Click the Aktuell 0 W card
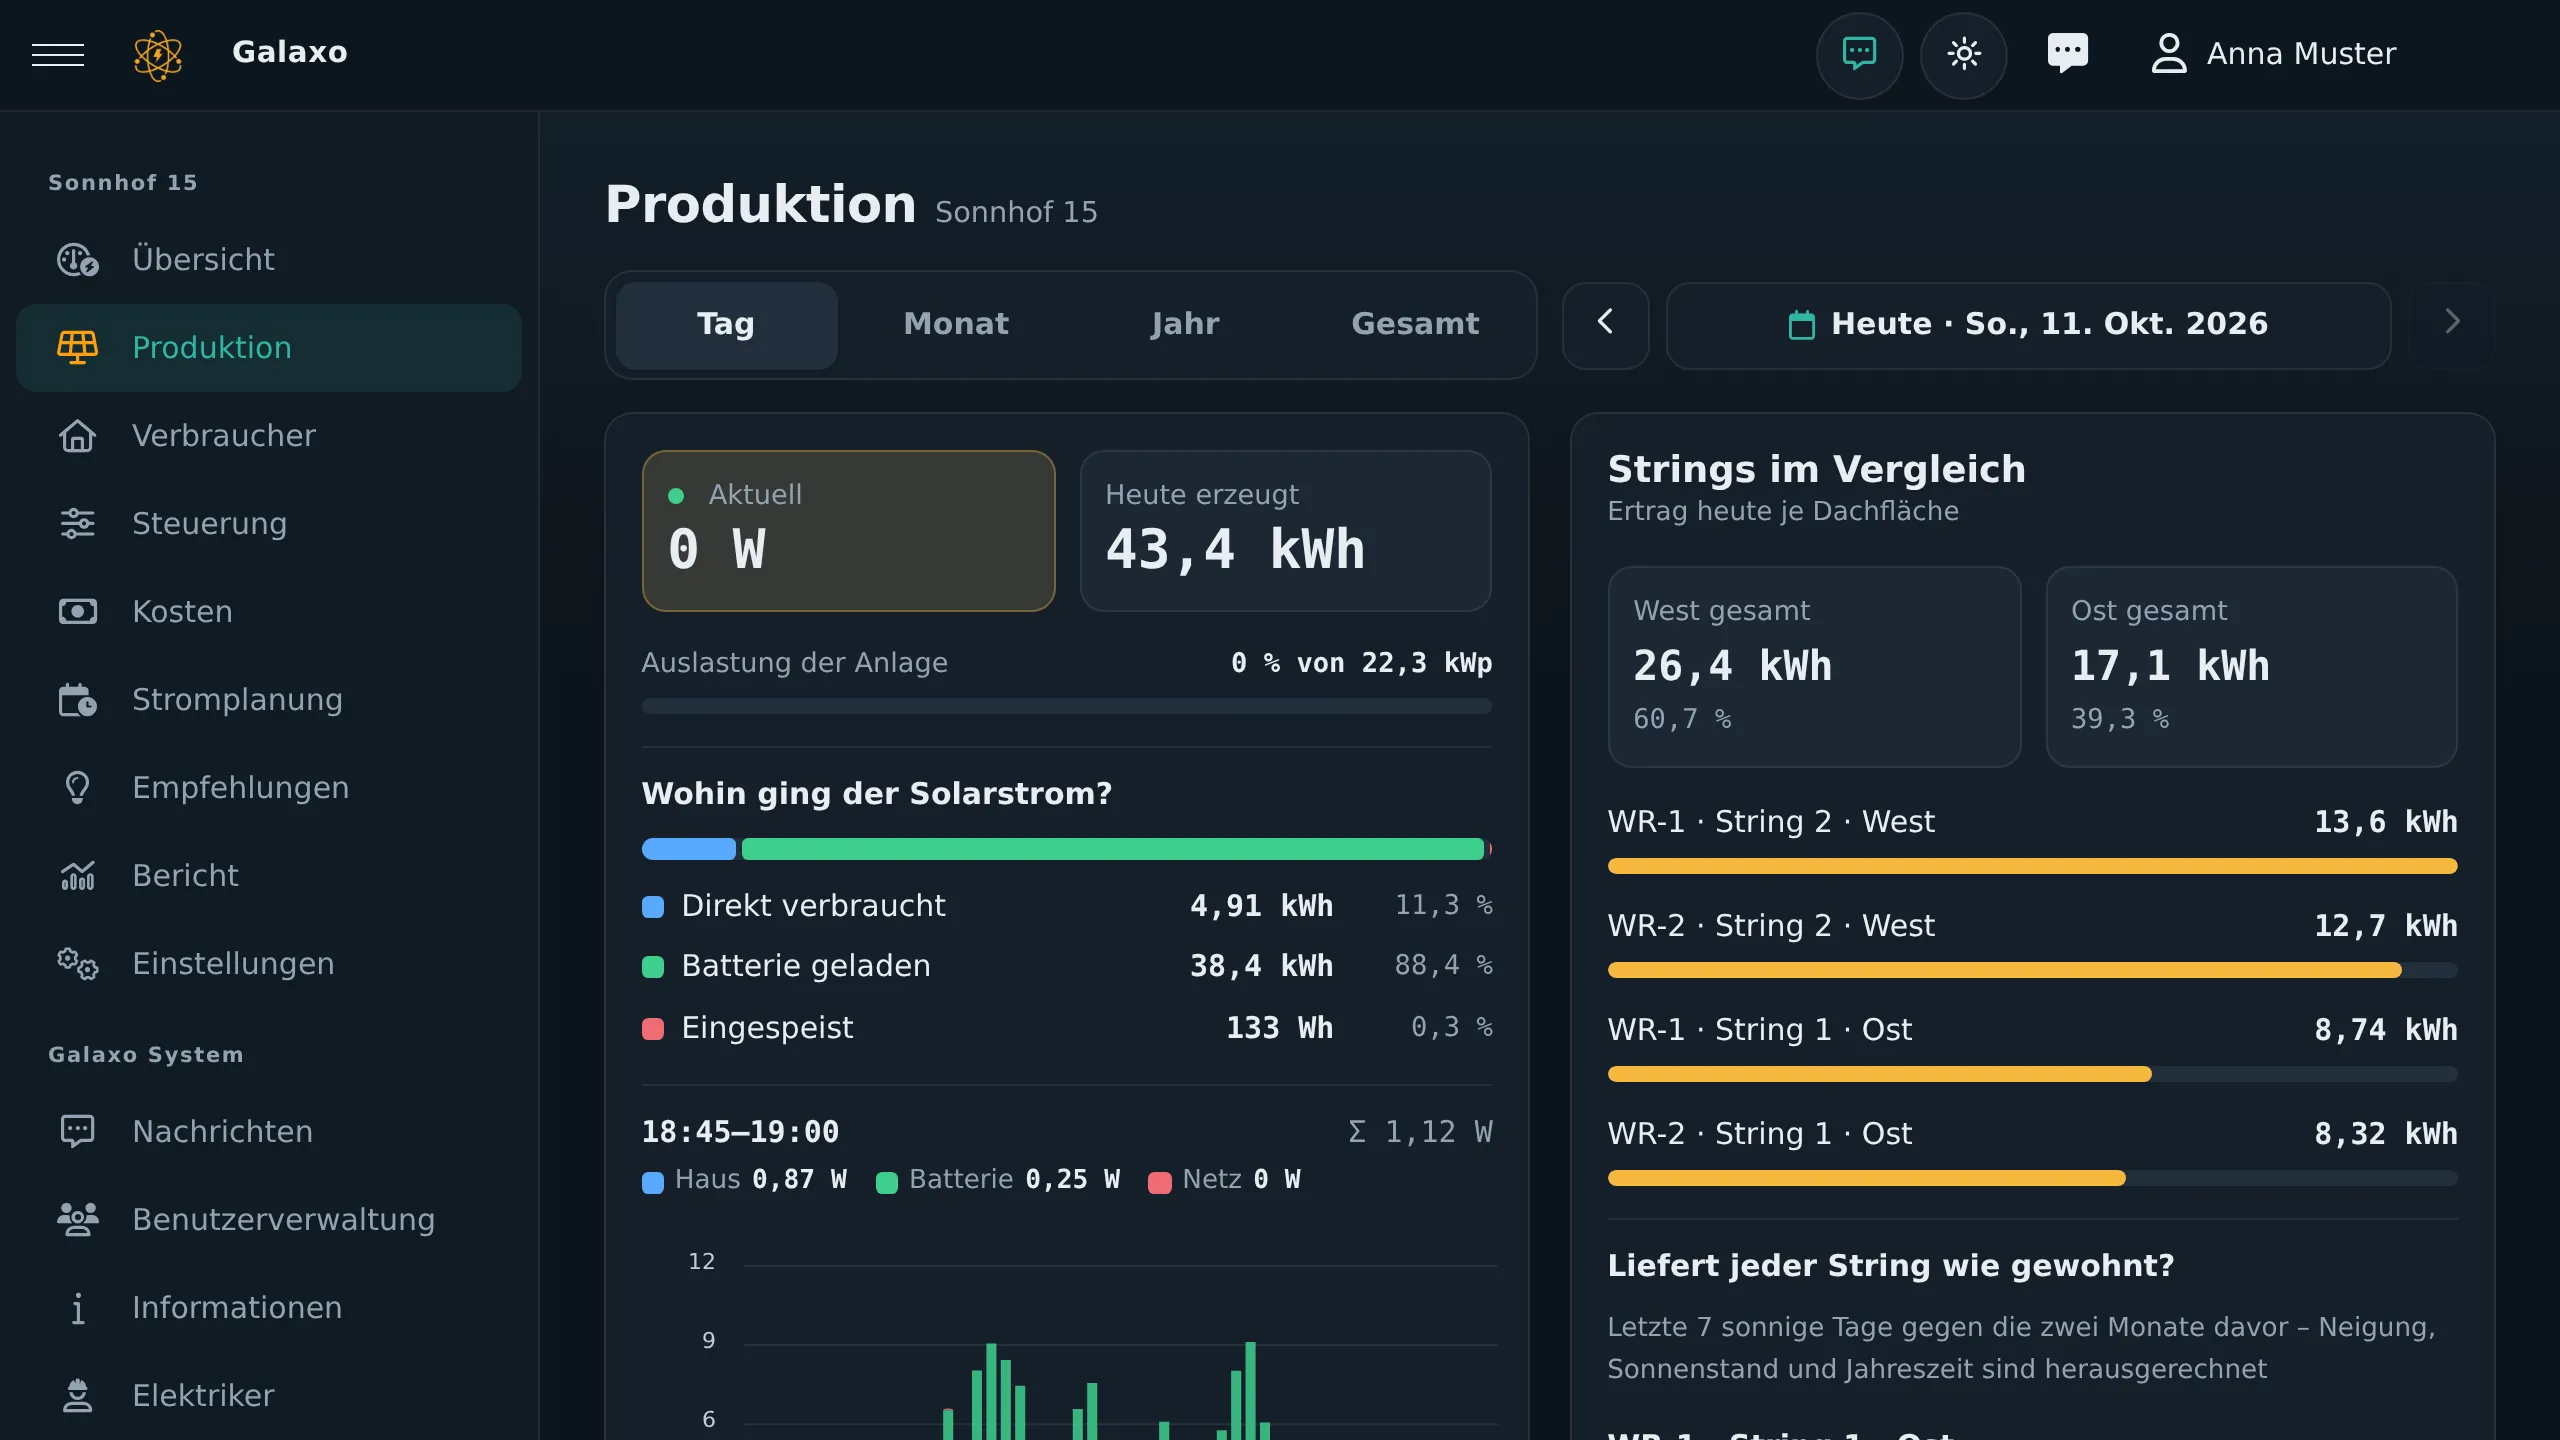 point(848,531)
